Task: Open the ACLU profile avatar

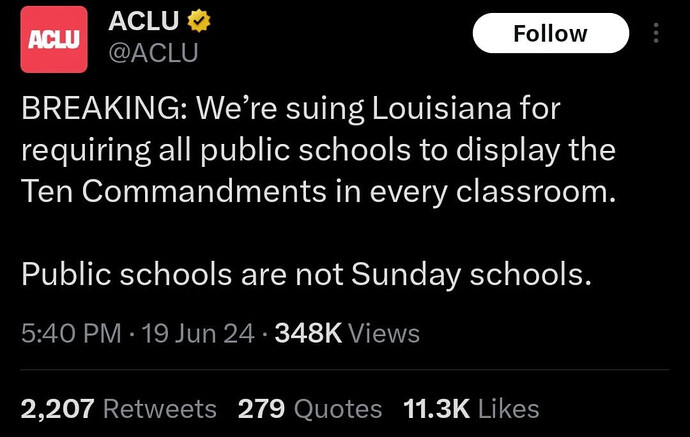Action: [x=55, y=39]
